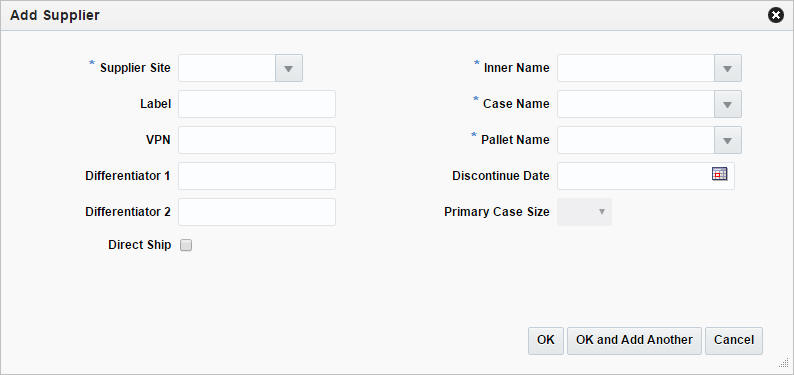Click the Direct Ship label
Image resolution: width=794 pixels, height=375 pixels.
pos(140,245)
